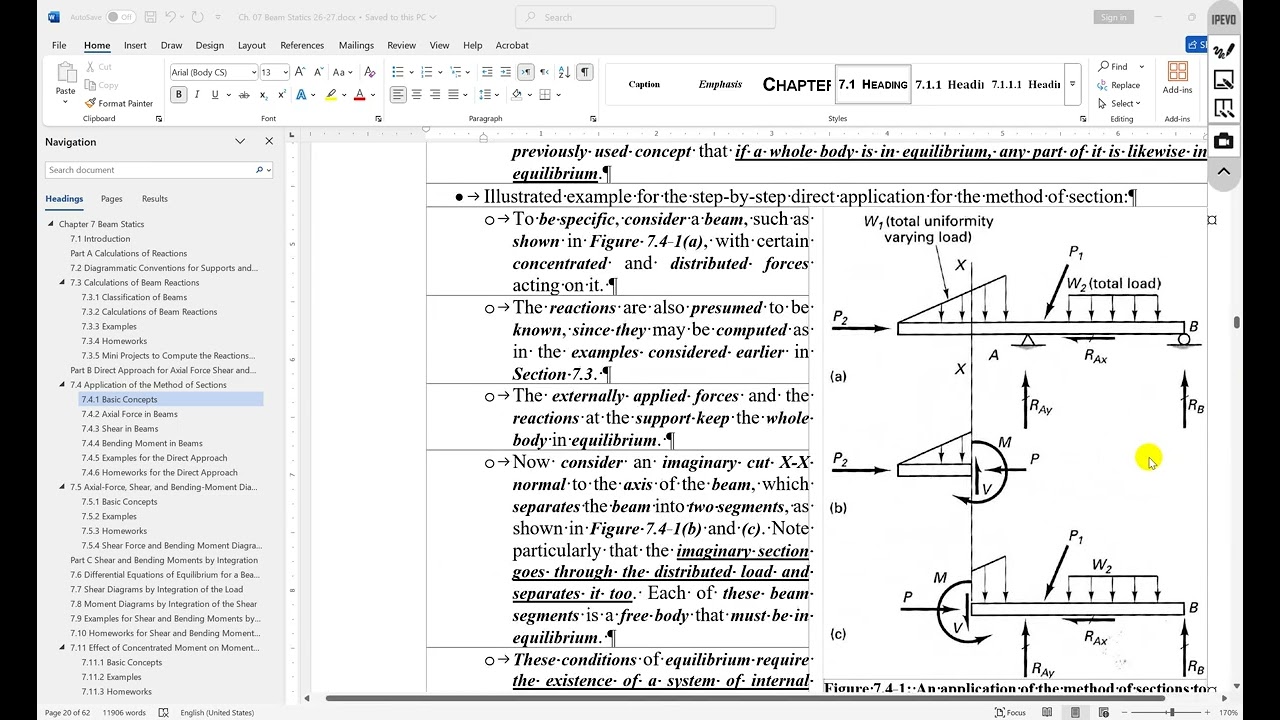Switch to Read Mode view
The height and width of the screenshot is (720, 1280).
[1047, 712]
